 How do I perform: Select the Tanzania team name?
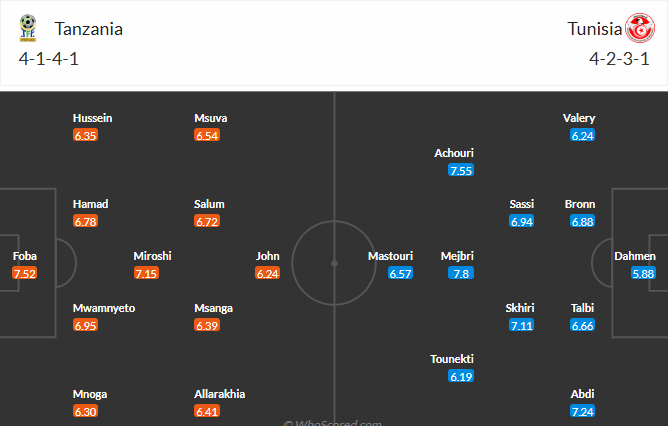pos(89,29)
